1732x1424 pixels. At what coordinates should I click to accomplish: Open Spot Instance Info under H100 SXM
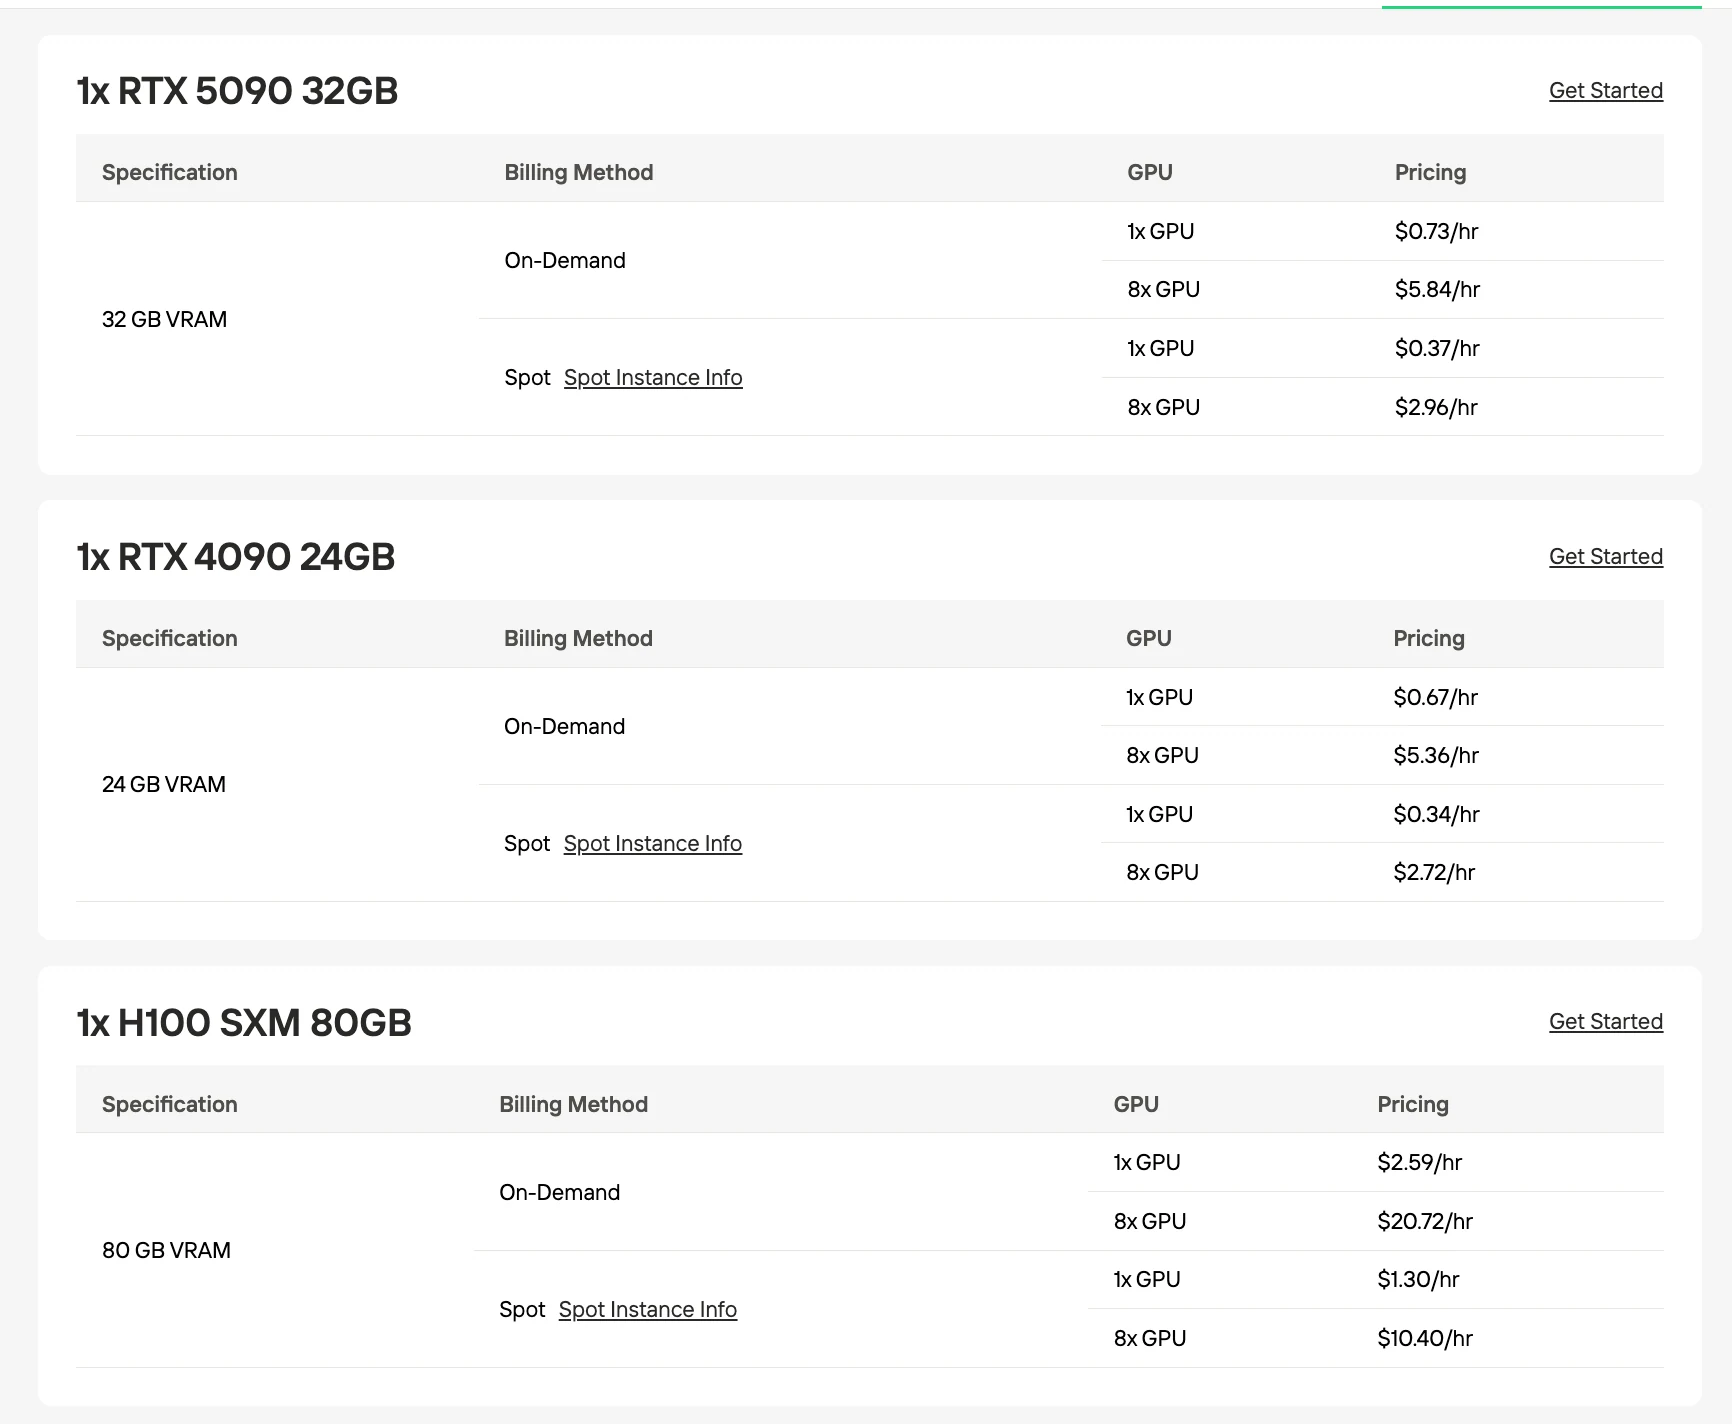pyautogui.click(x=648, y=1309)
